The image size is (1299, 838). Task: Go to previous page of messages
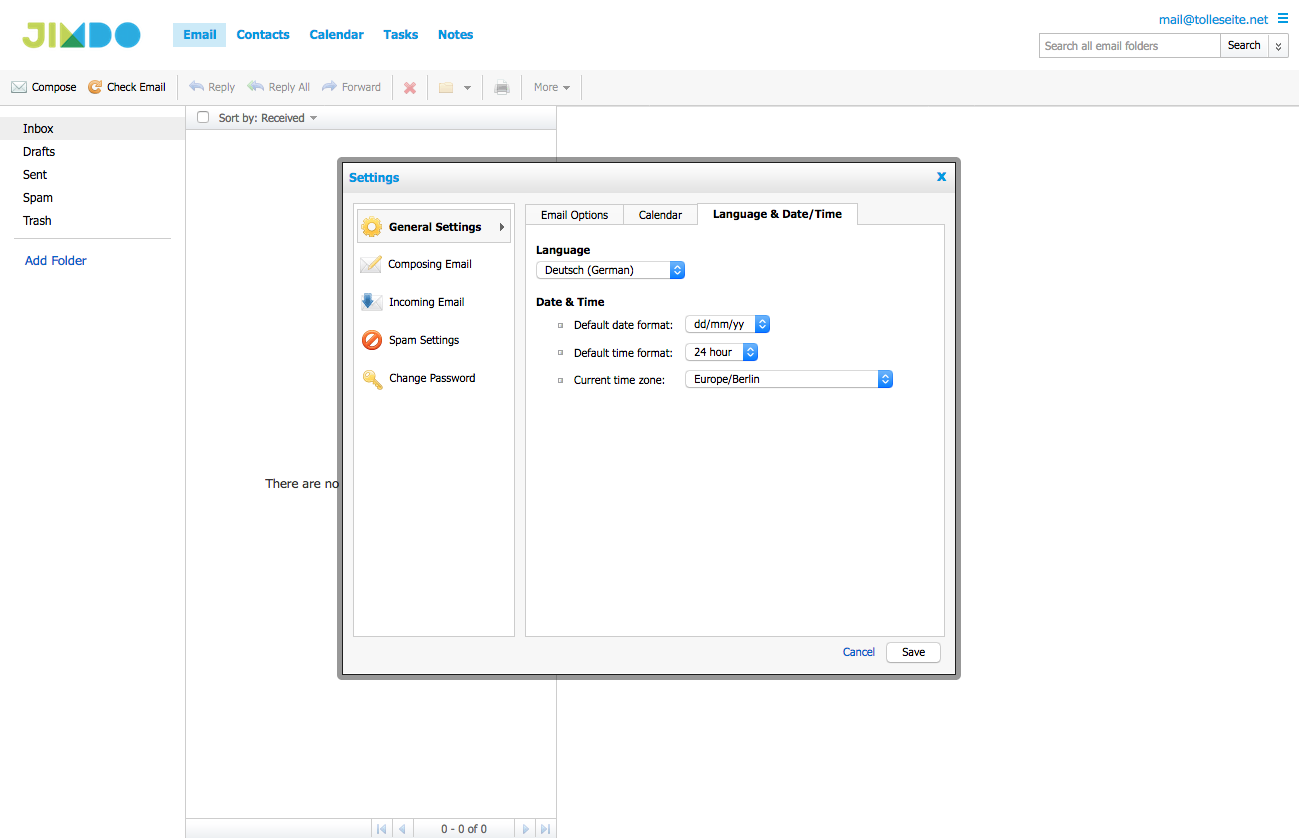[402, 829]
